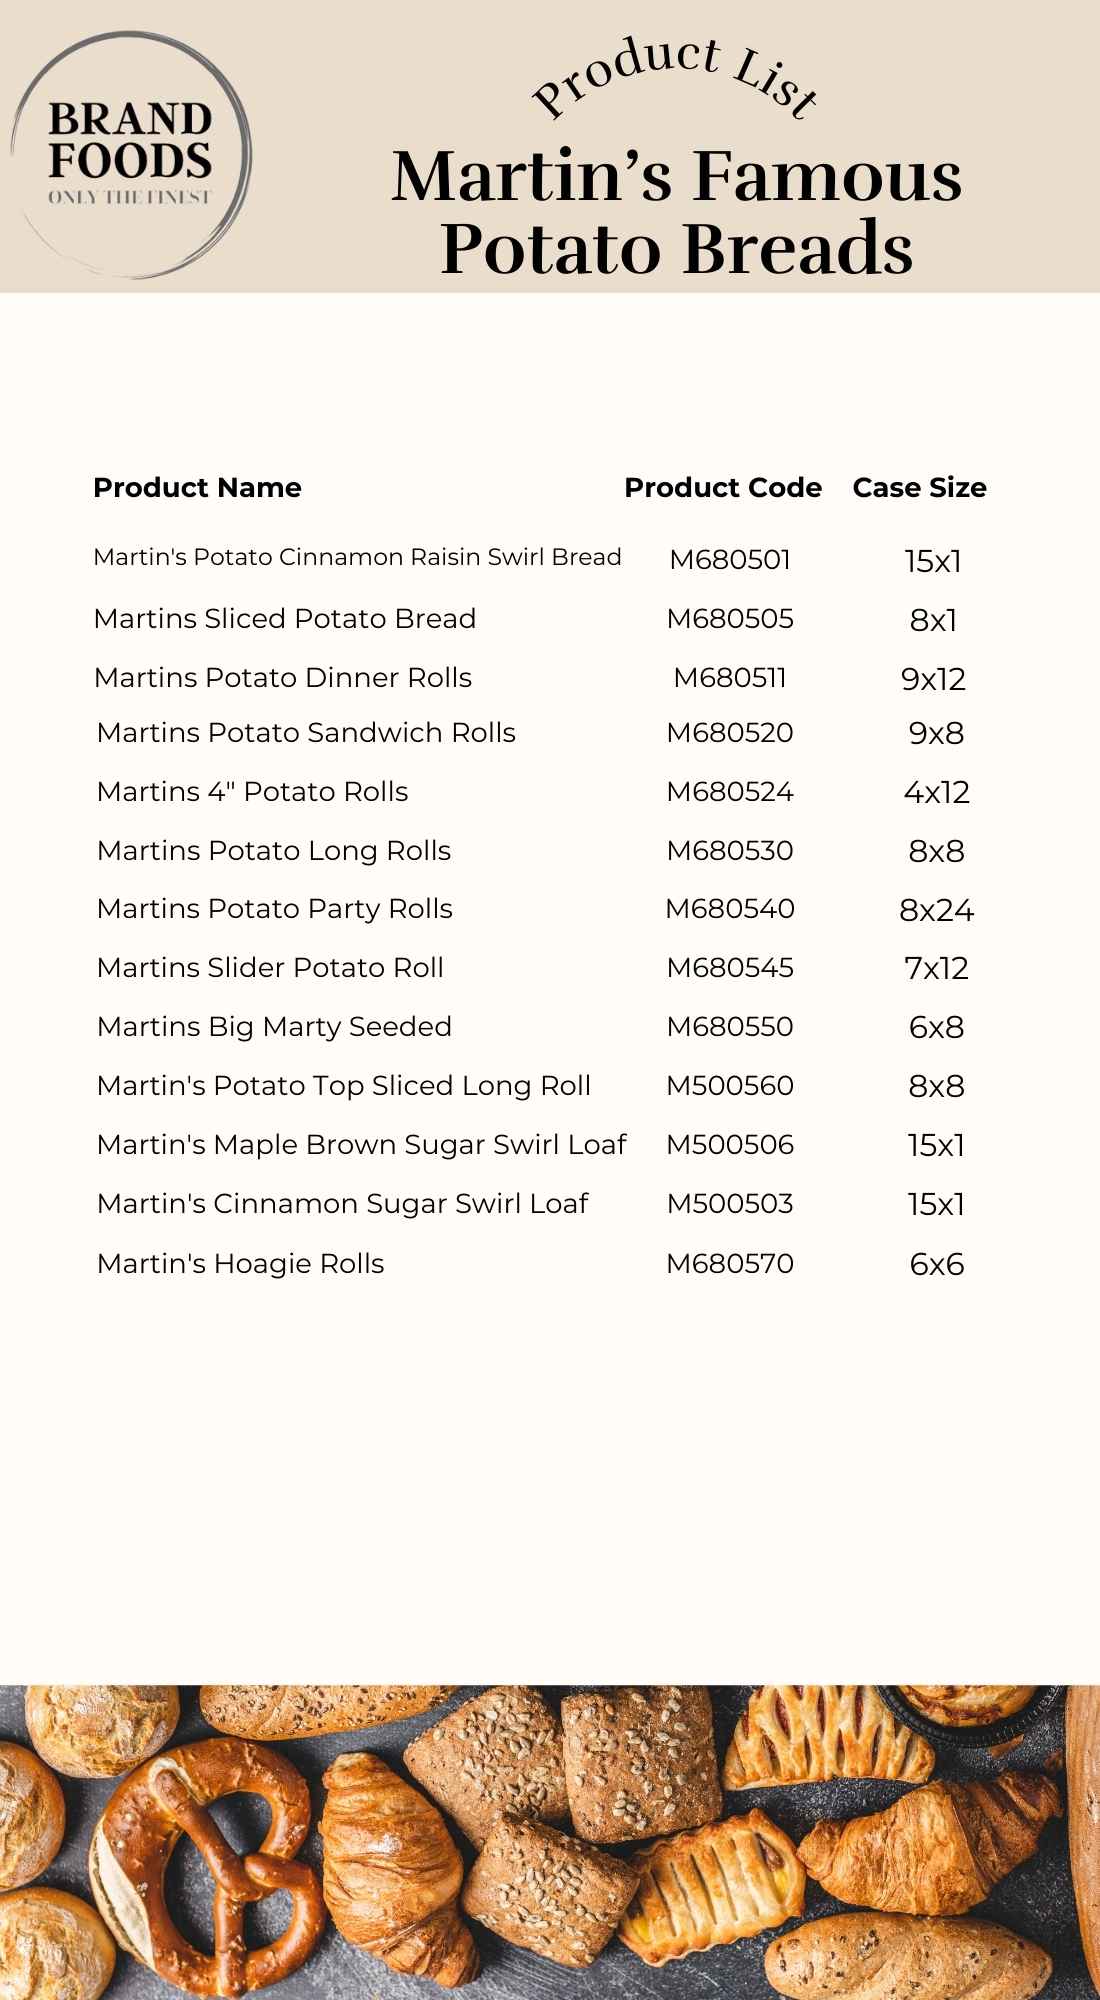The width and height of the screenshot is (1100, 2000).
Task: Select Martins Slider Potato Roll entry
Action: pos(270,968)
